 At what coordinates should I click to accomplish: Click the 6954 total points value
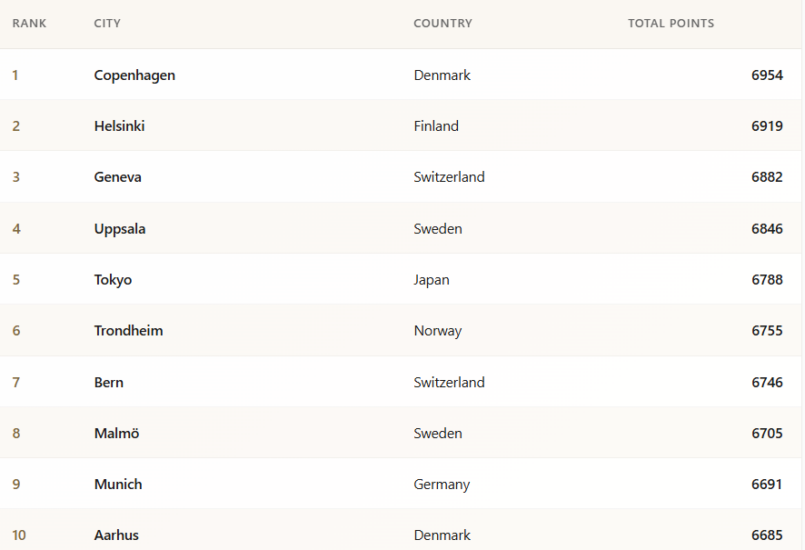[767, 75]
